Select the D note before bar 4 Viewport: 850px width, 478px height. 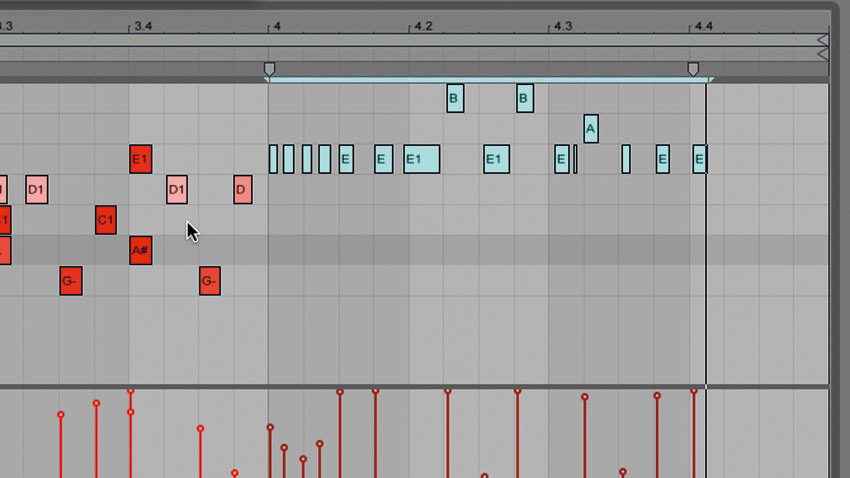[x=243, y=190]
